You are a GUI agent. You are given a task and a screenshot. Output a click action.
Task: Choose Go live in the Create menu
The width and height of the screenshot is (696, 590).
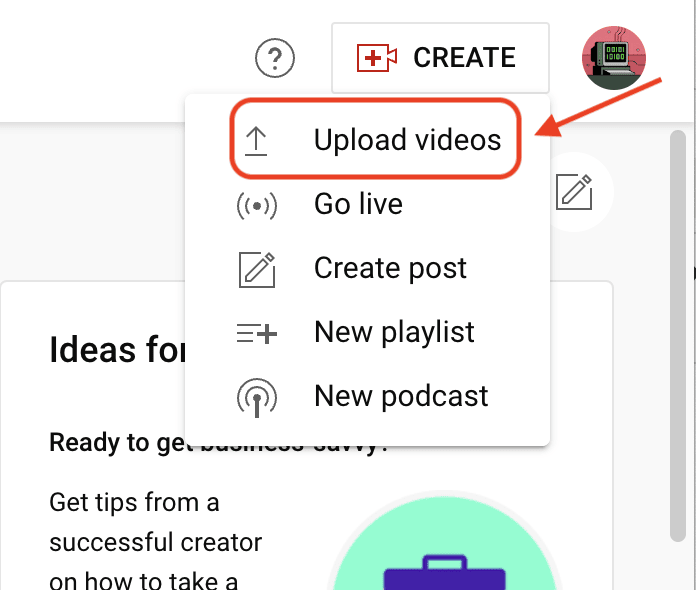pos(368,205)
